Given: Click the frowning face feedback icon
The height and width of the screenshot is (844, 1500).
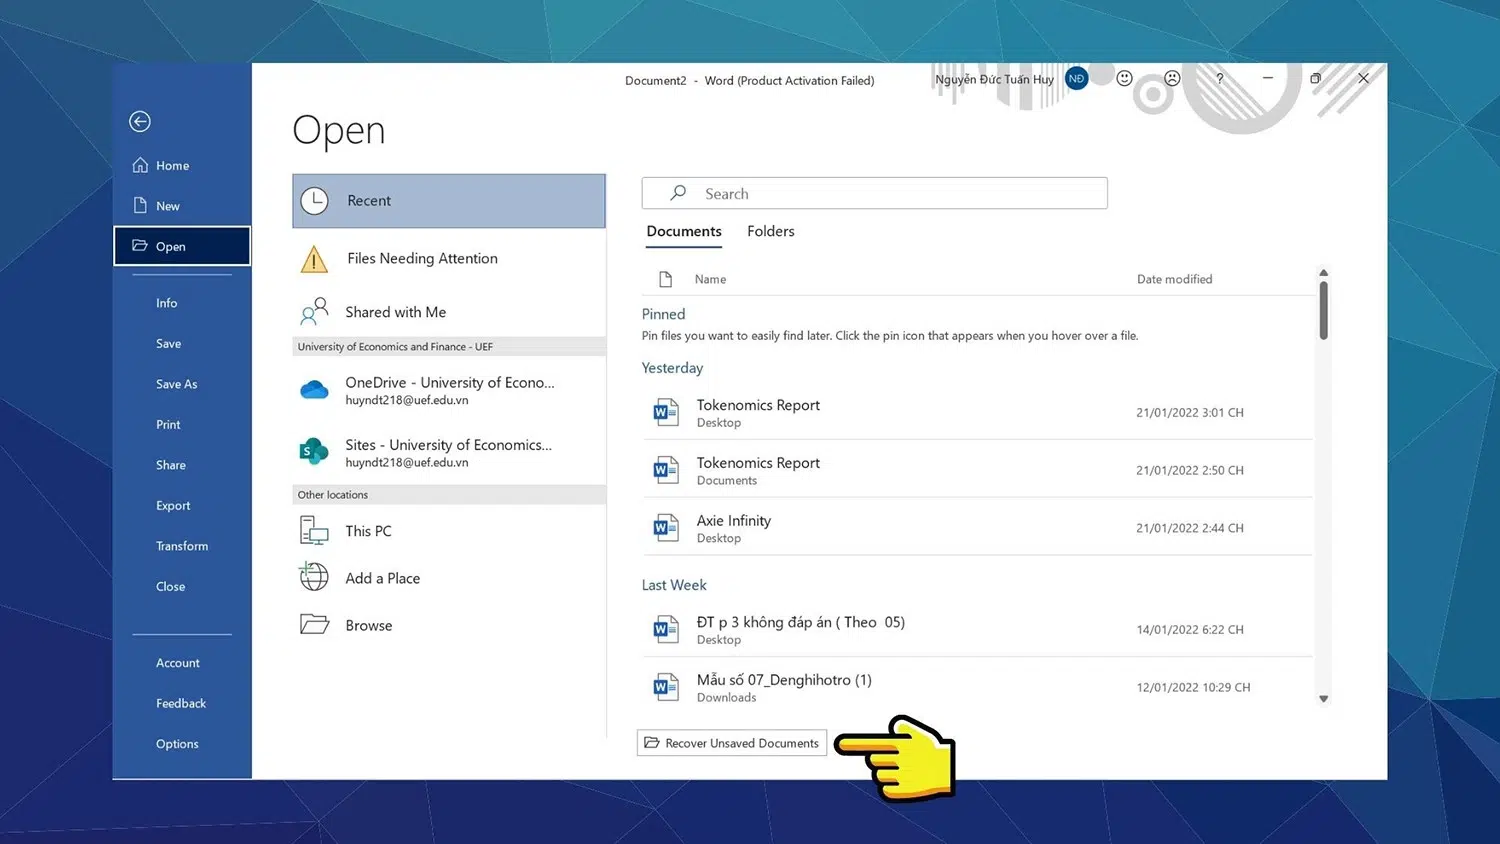Looking at the screenshot, I should point(1172,78).
